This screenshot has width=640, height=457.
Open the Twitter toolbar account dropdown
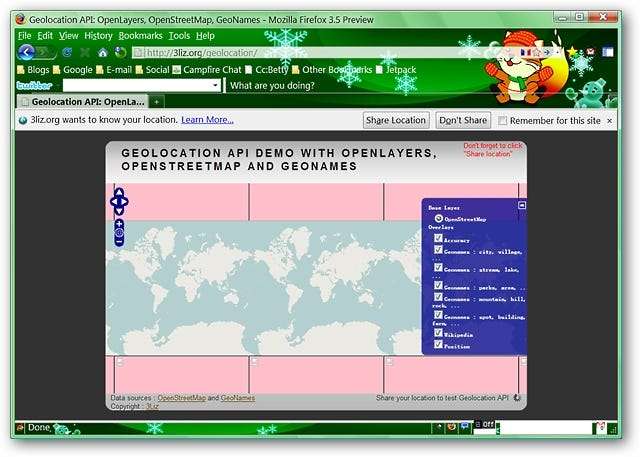click(215, 86)
